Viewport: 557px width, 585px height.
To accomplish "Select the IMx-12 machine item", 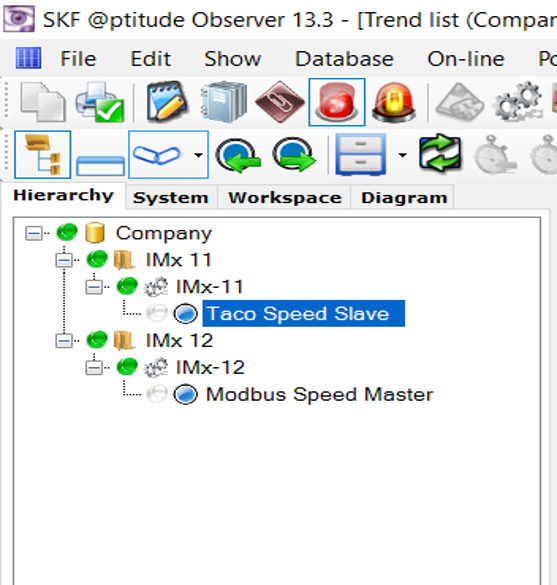I will click(210, 368).
